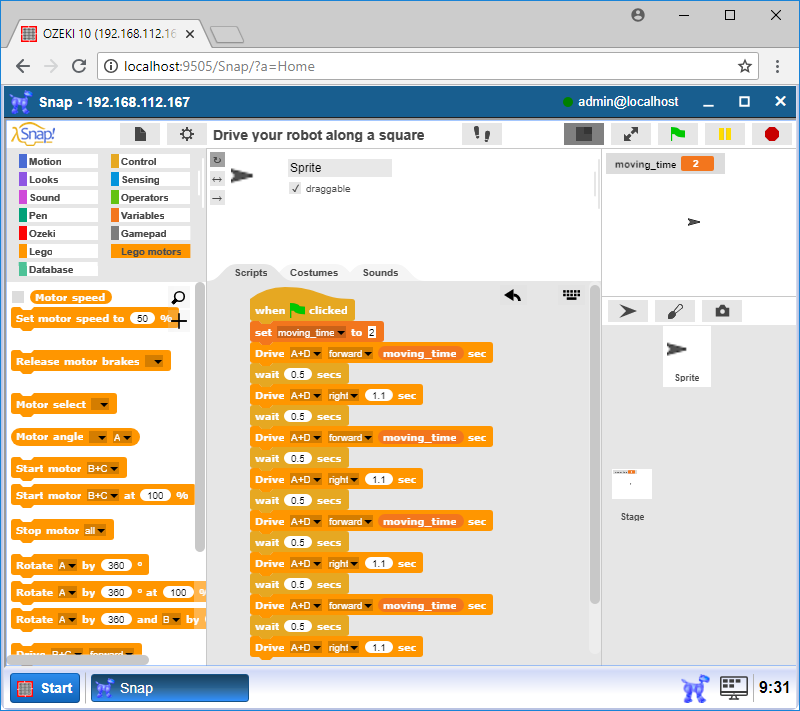
Task: Toggle Motor speed variable watcher checkbox
Action: pos(18,297)
